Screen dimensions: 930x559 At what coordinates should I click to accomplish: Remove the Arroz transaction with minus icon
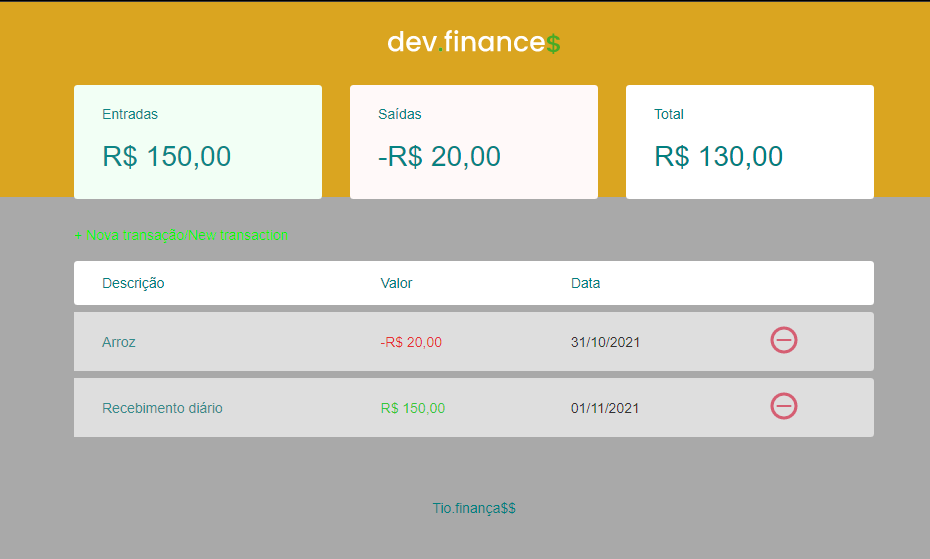click(784, 340)
